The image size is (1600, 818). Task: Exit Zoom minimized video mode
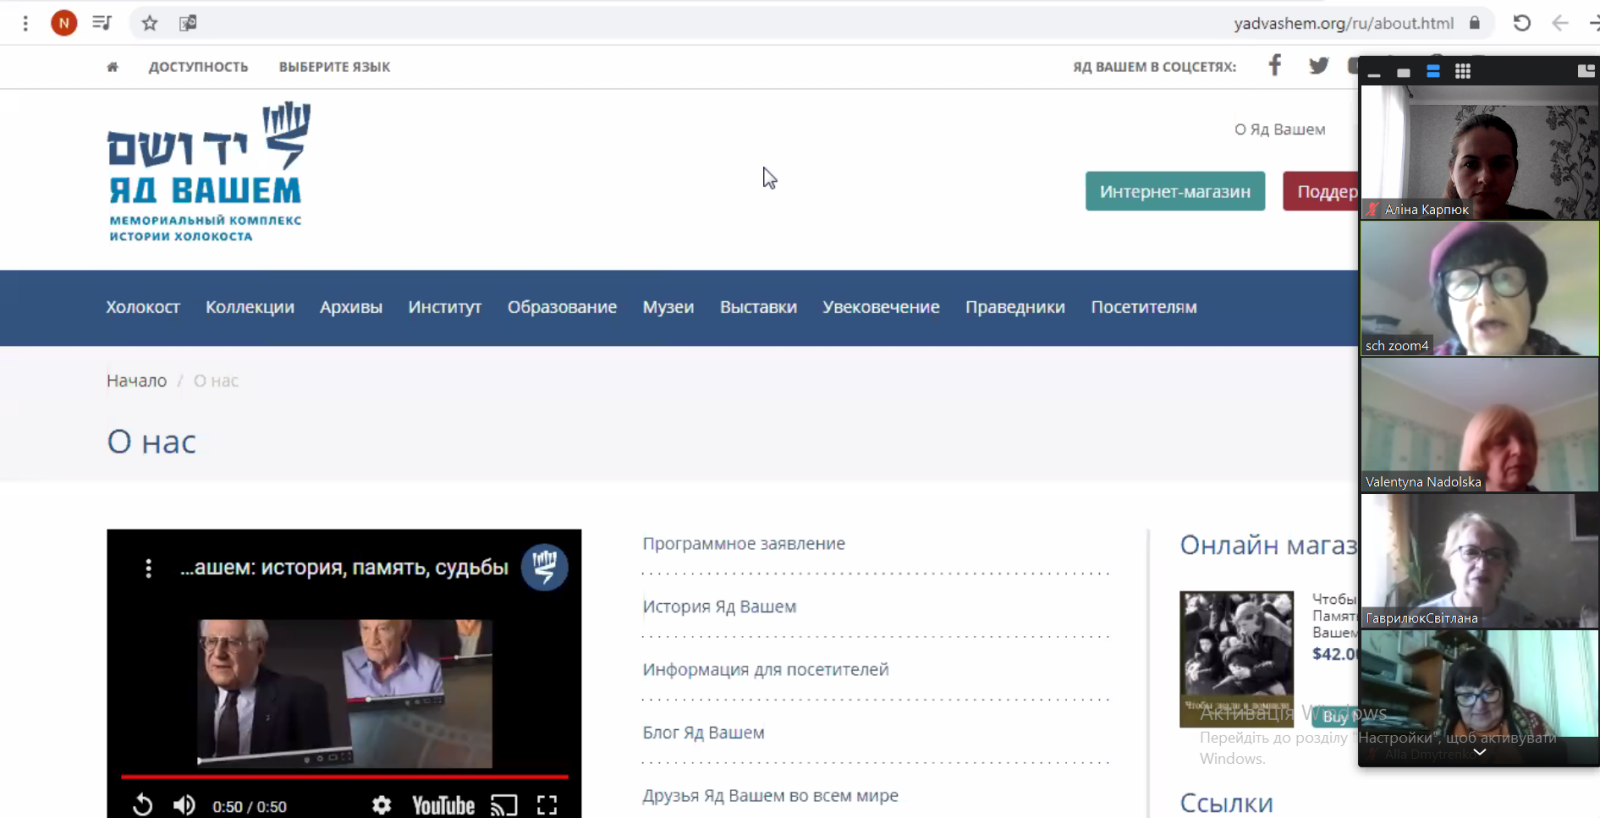click(x=1586, y=71)
